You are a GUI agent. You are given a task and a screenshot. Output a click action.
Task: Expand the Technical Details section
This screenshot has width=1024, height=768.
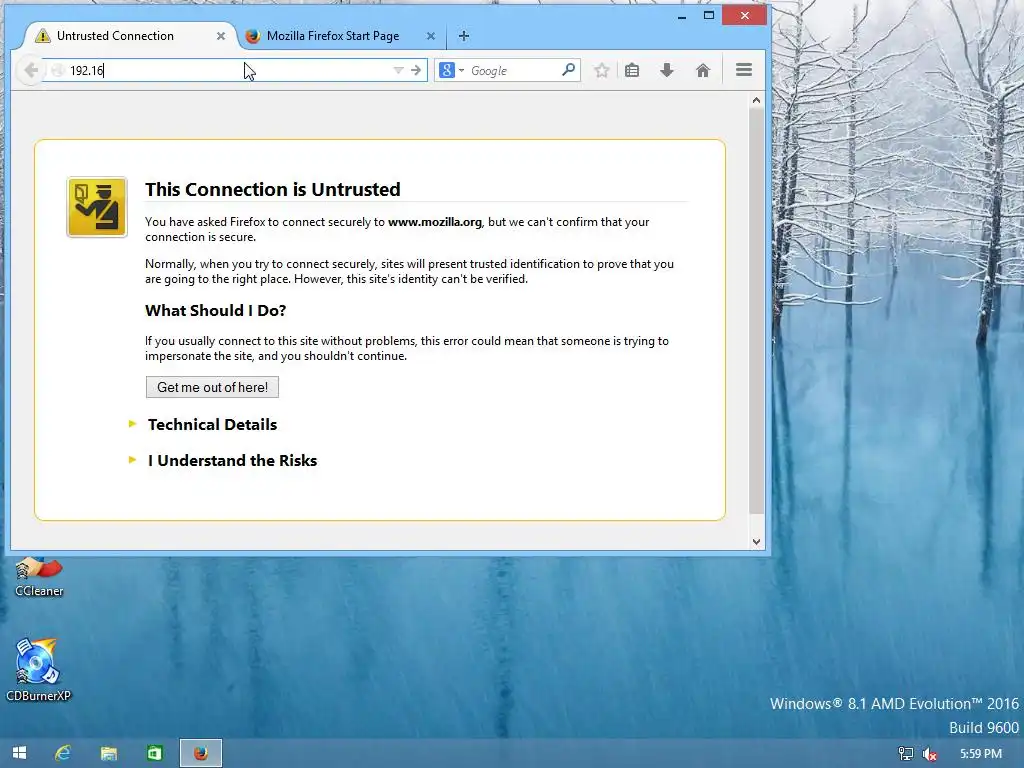204,424
